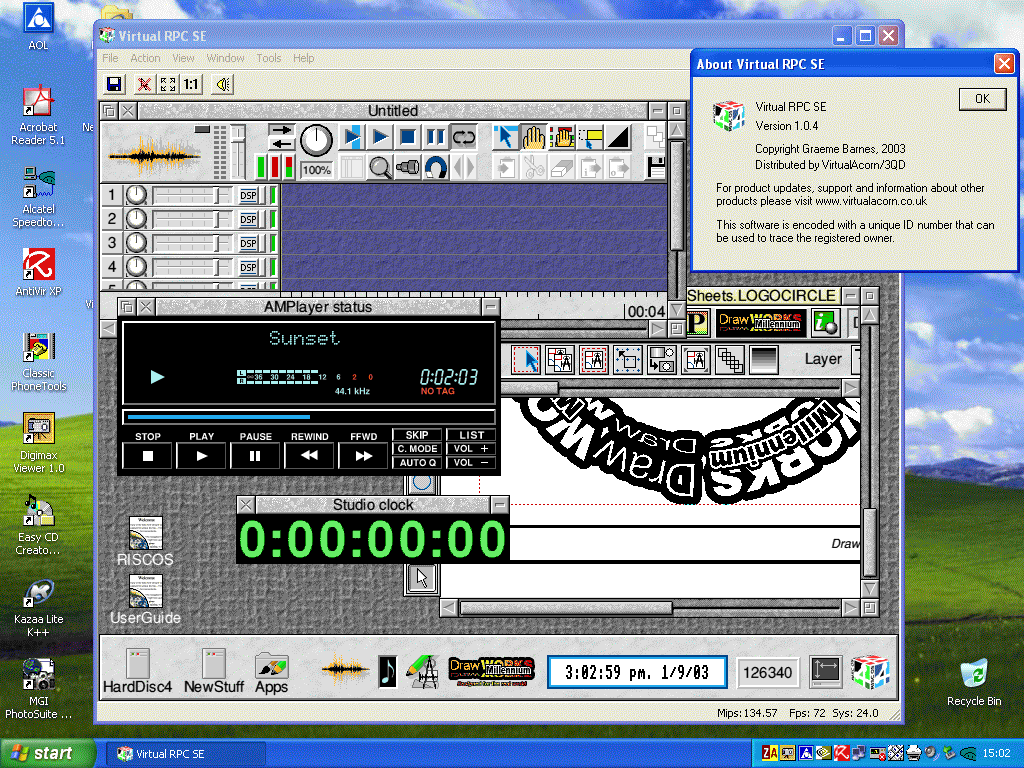Click the pause icon in Untitled studio toolbar
This screenshot has height=768, width=1024.
pyautogui.click(x=435, y=137)
